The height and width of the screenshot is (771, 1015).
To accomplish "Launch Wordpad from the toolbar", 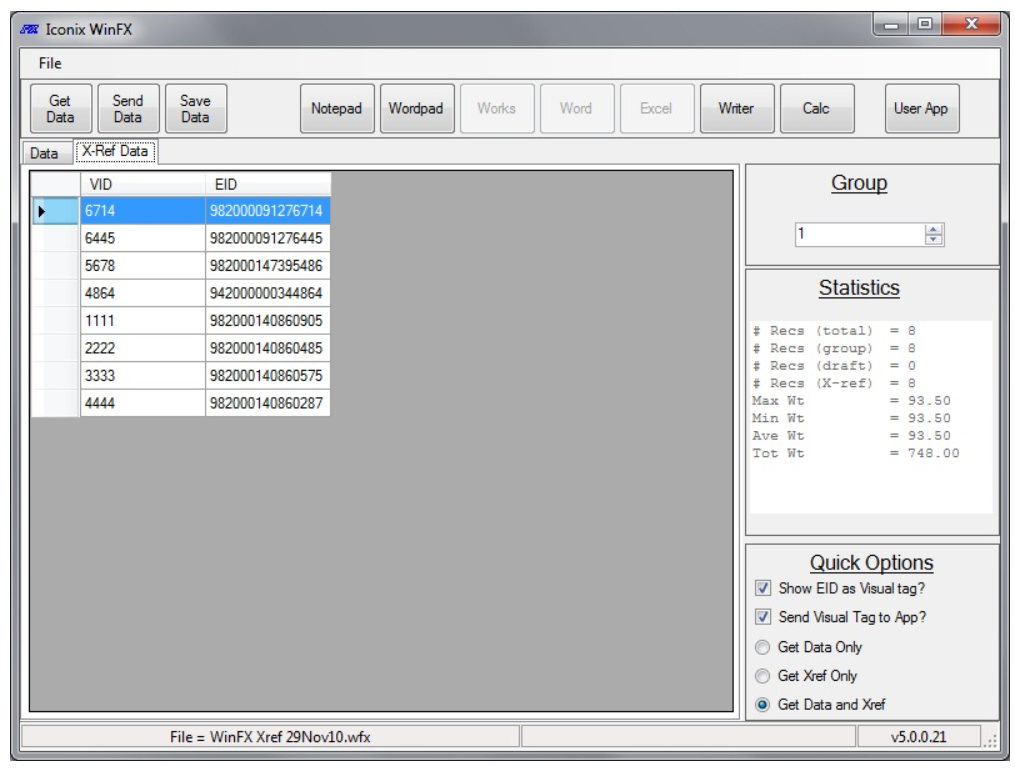I will [x=416, y=109].
